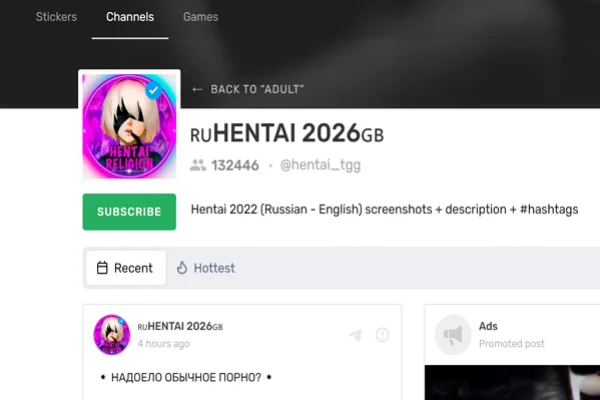The width and height of the screenshot is (600, 400).
Task: Click the post author name link
Action: 180,327
